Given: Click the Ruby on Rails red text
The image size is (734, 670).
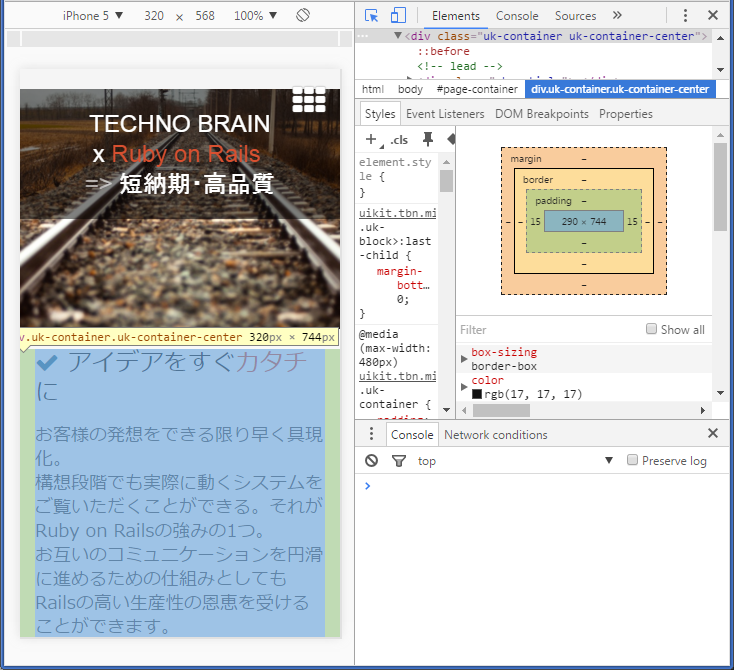Looking at the screenshot, I should [x=186, y=154].
